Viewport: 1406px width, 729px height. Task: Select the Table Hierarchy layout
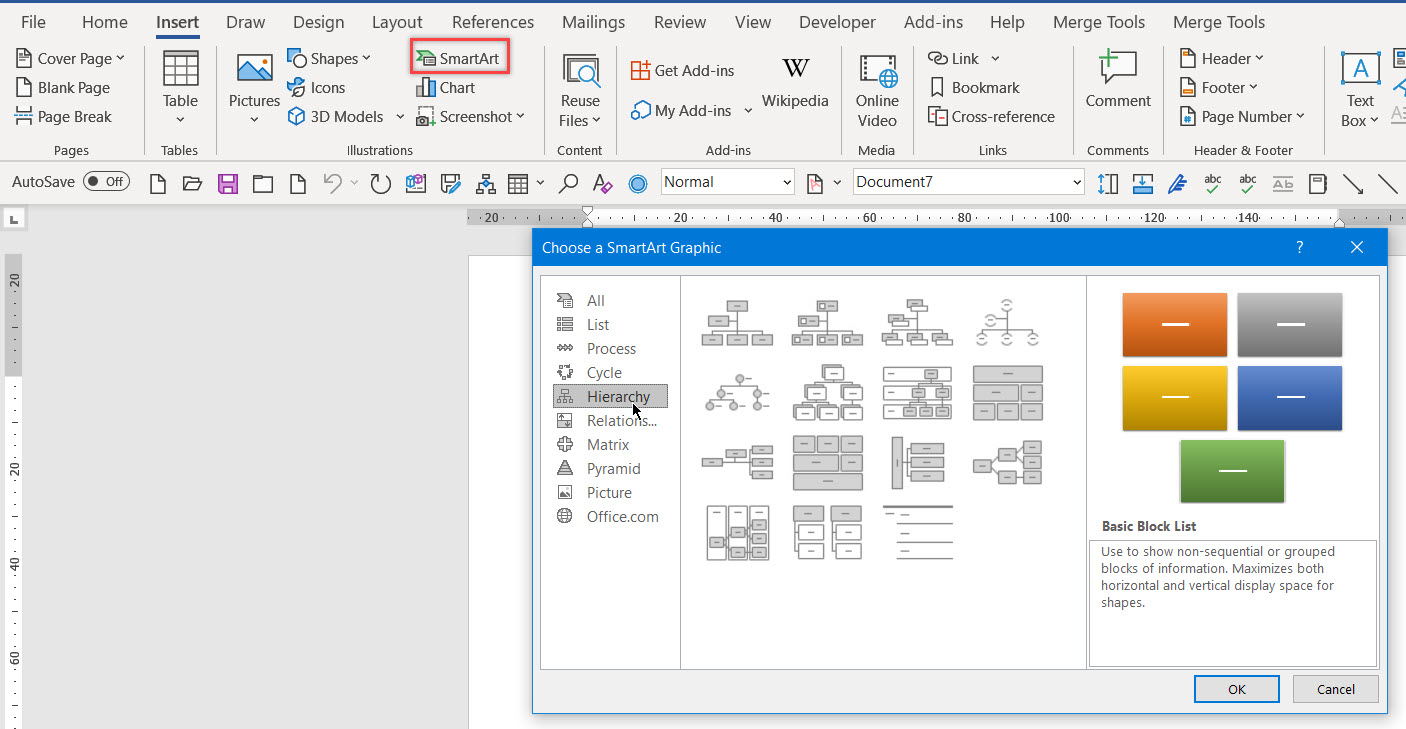point(1008,392)
